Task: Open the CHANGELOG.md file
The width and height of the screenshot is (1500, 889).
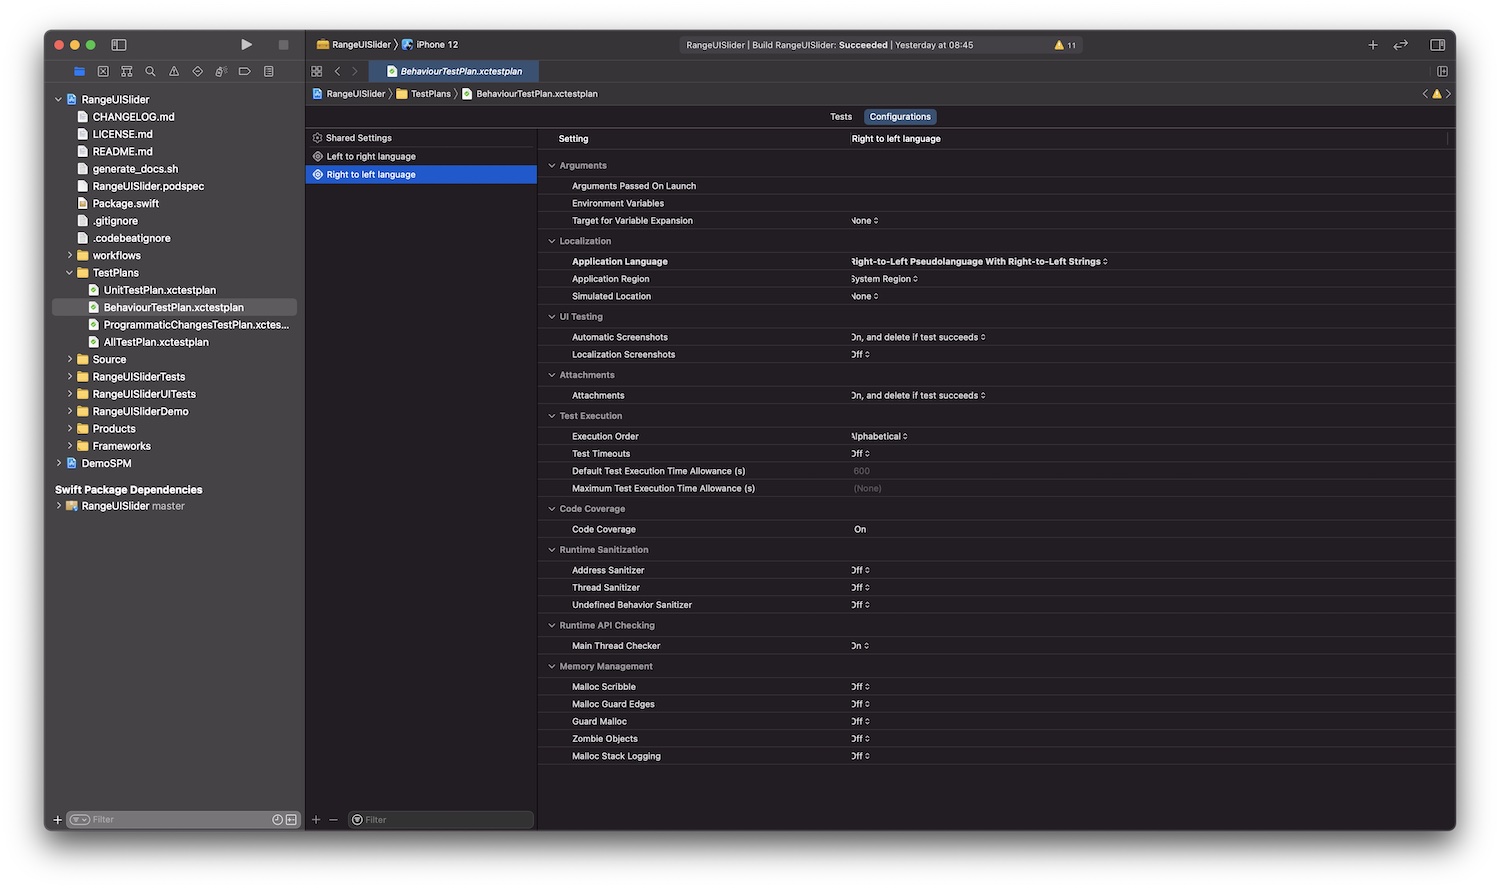Action: pyautogui.click(x=133, y=117)
